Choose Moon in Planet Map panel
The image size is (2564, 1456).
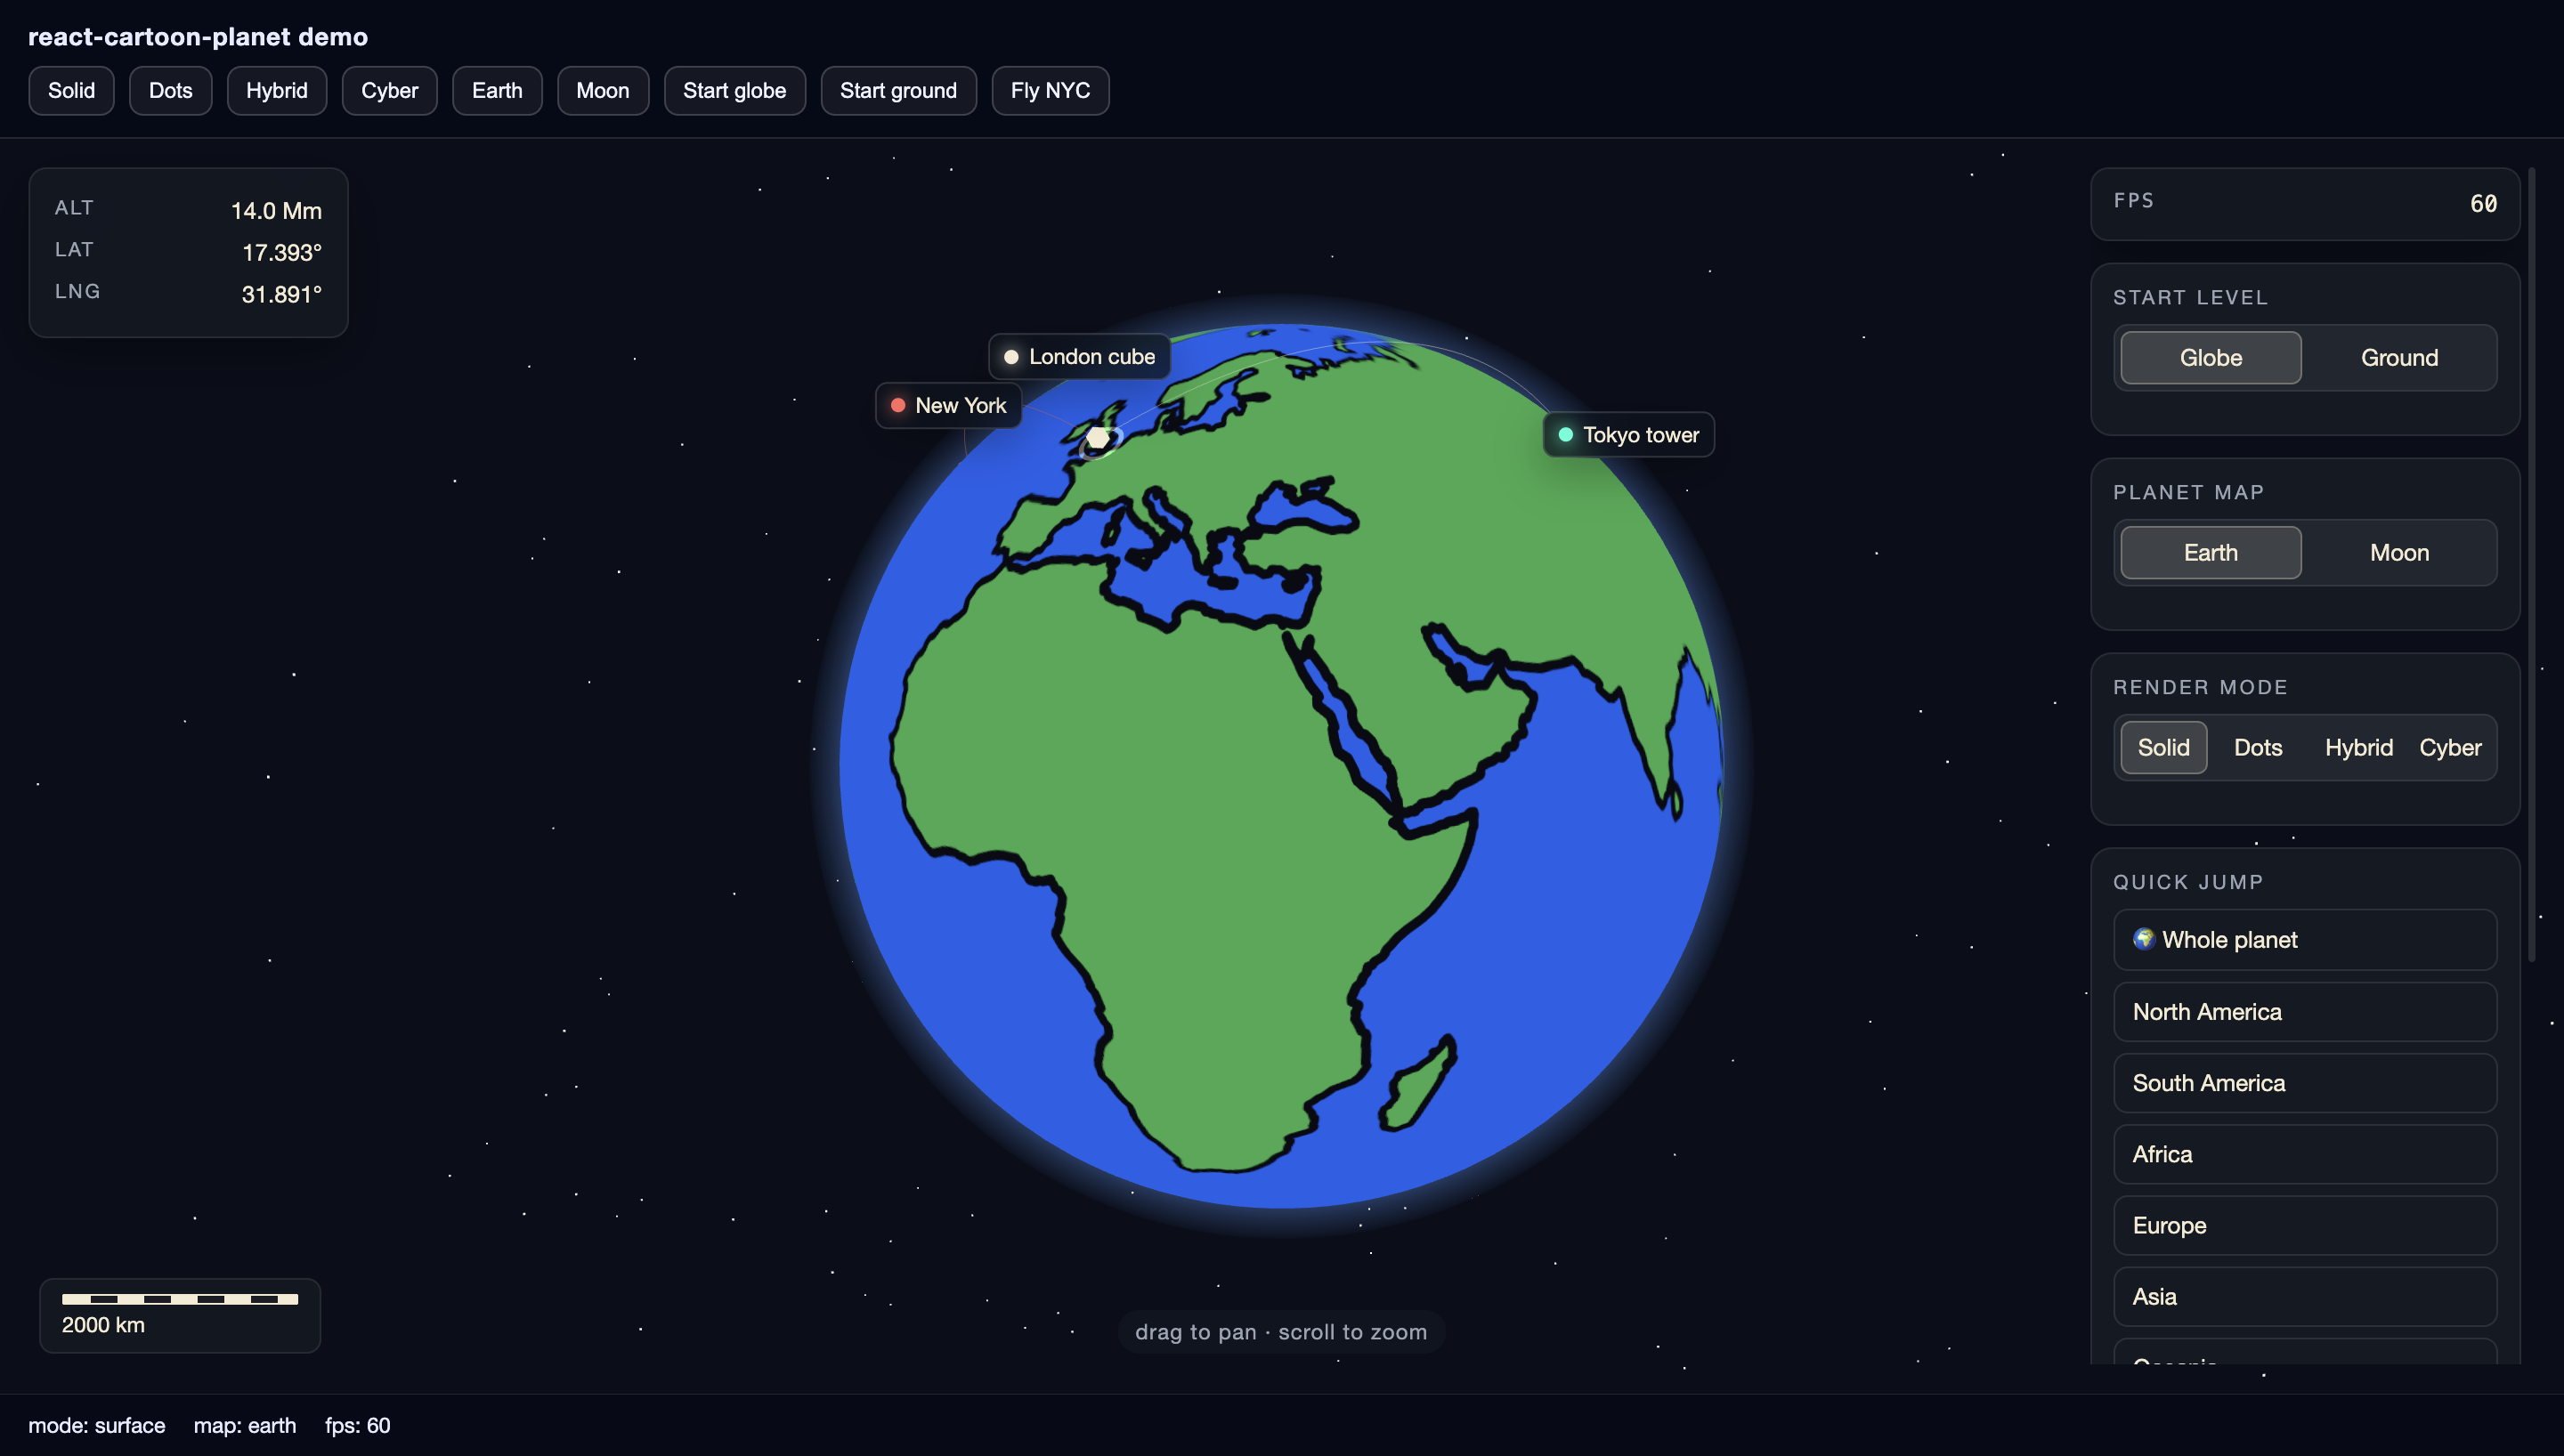coord(2399,553)
